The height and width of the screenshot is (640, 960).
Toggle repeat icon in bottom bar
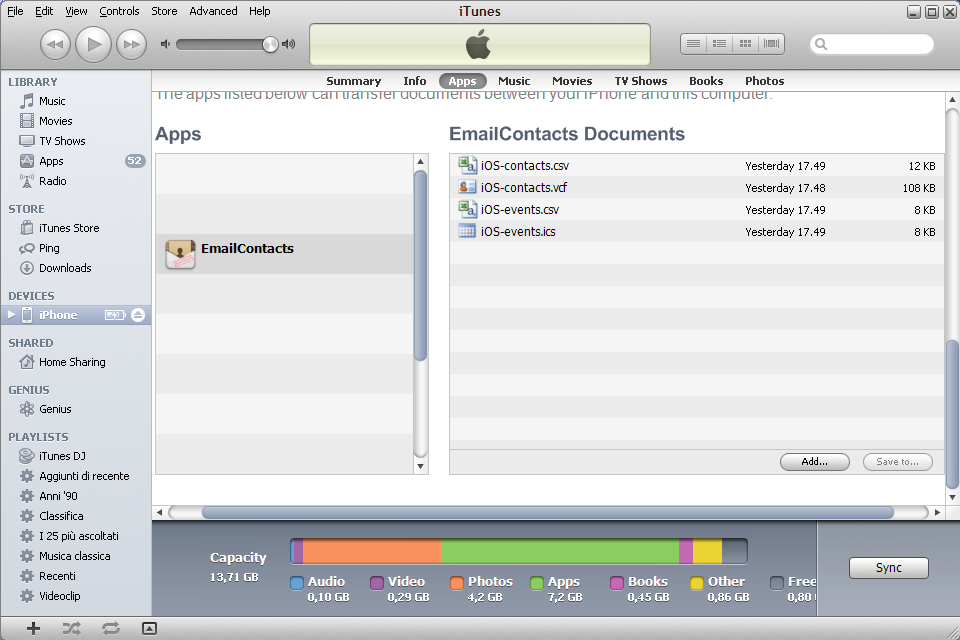(111, 628)
